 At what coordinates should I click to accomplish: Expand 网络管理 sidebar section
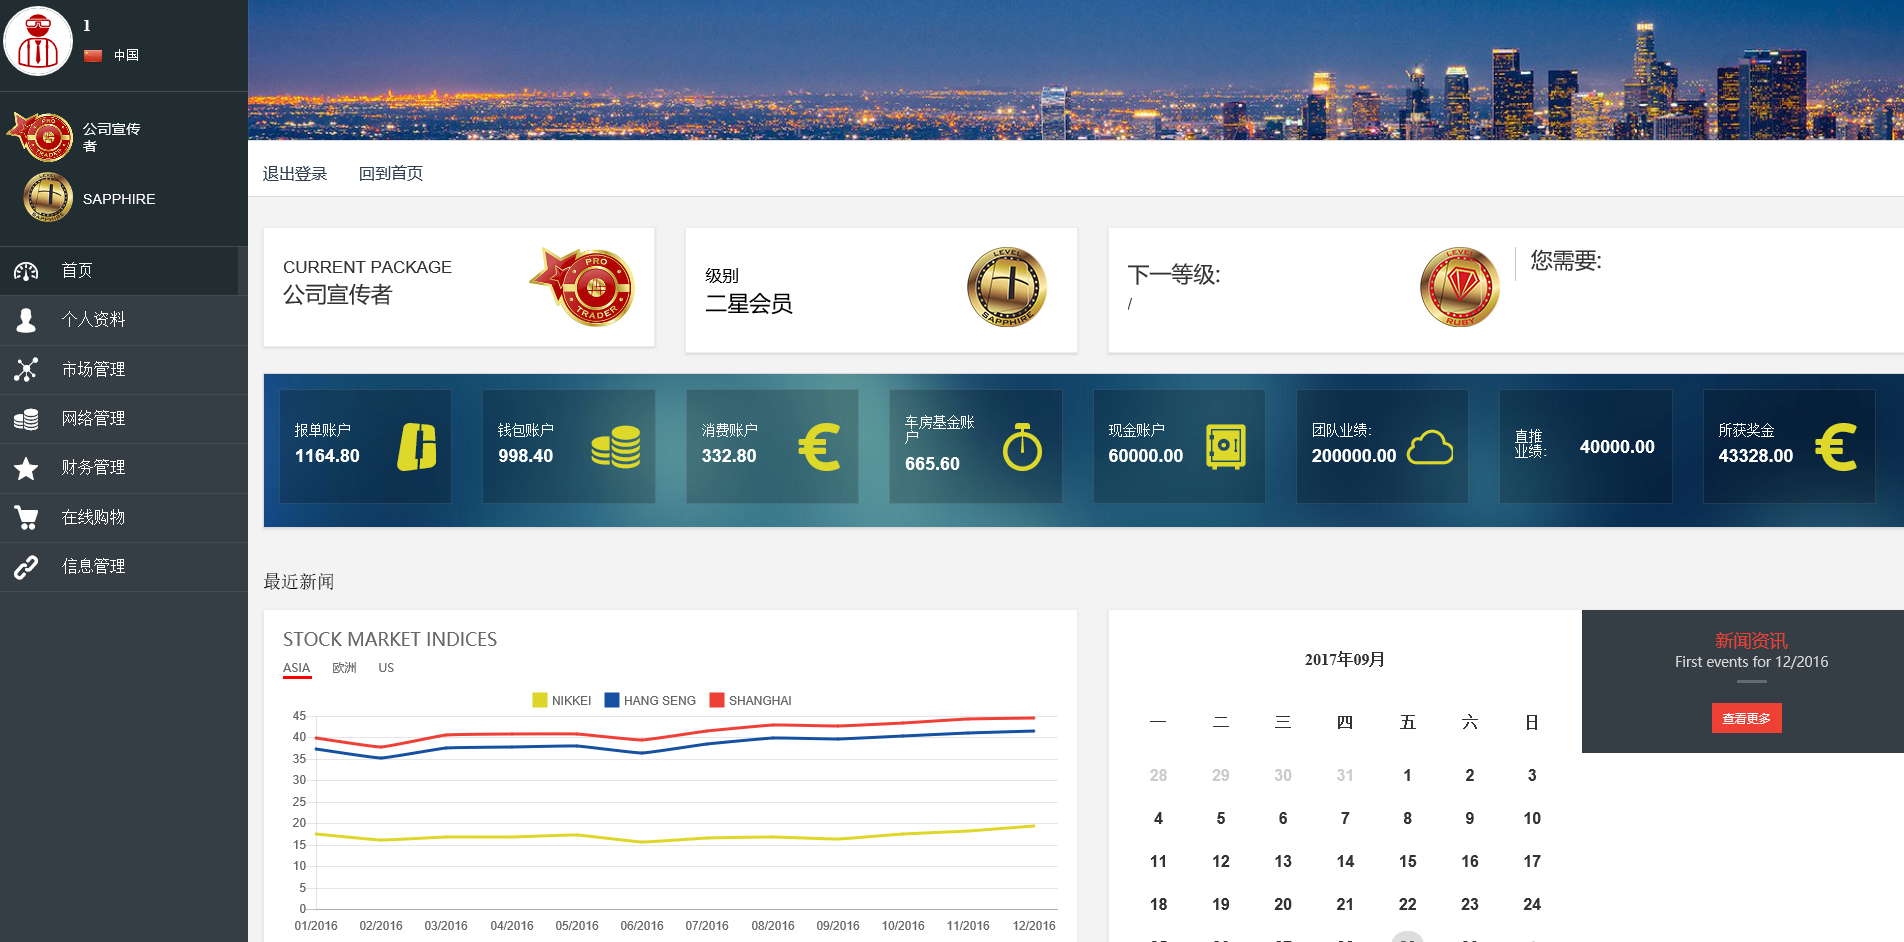(93, 418)
